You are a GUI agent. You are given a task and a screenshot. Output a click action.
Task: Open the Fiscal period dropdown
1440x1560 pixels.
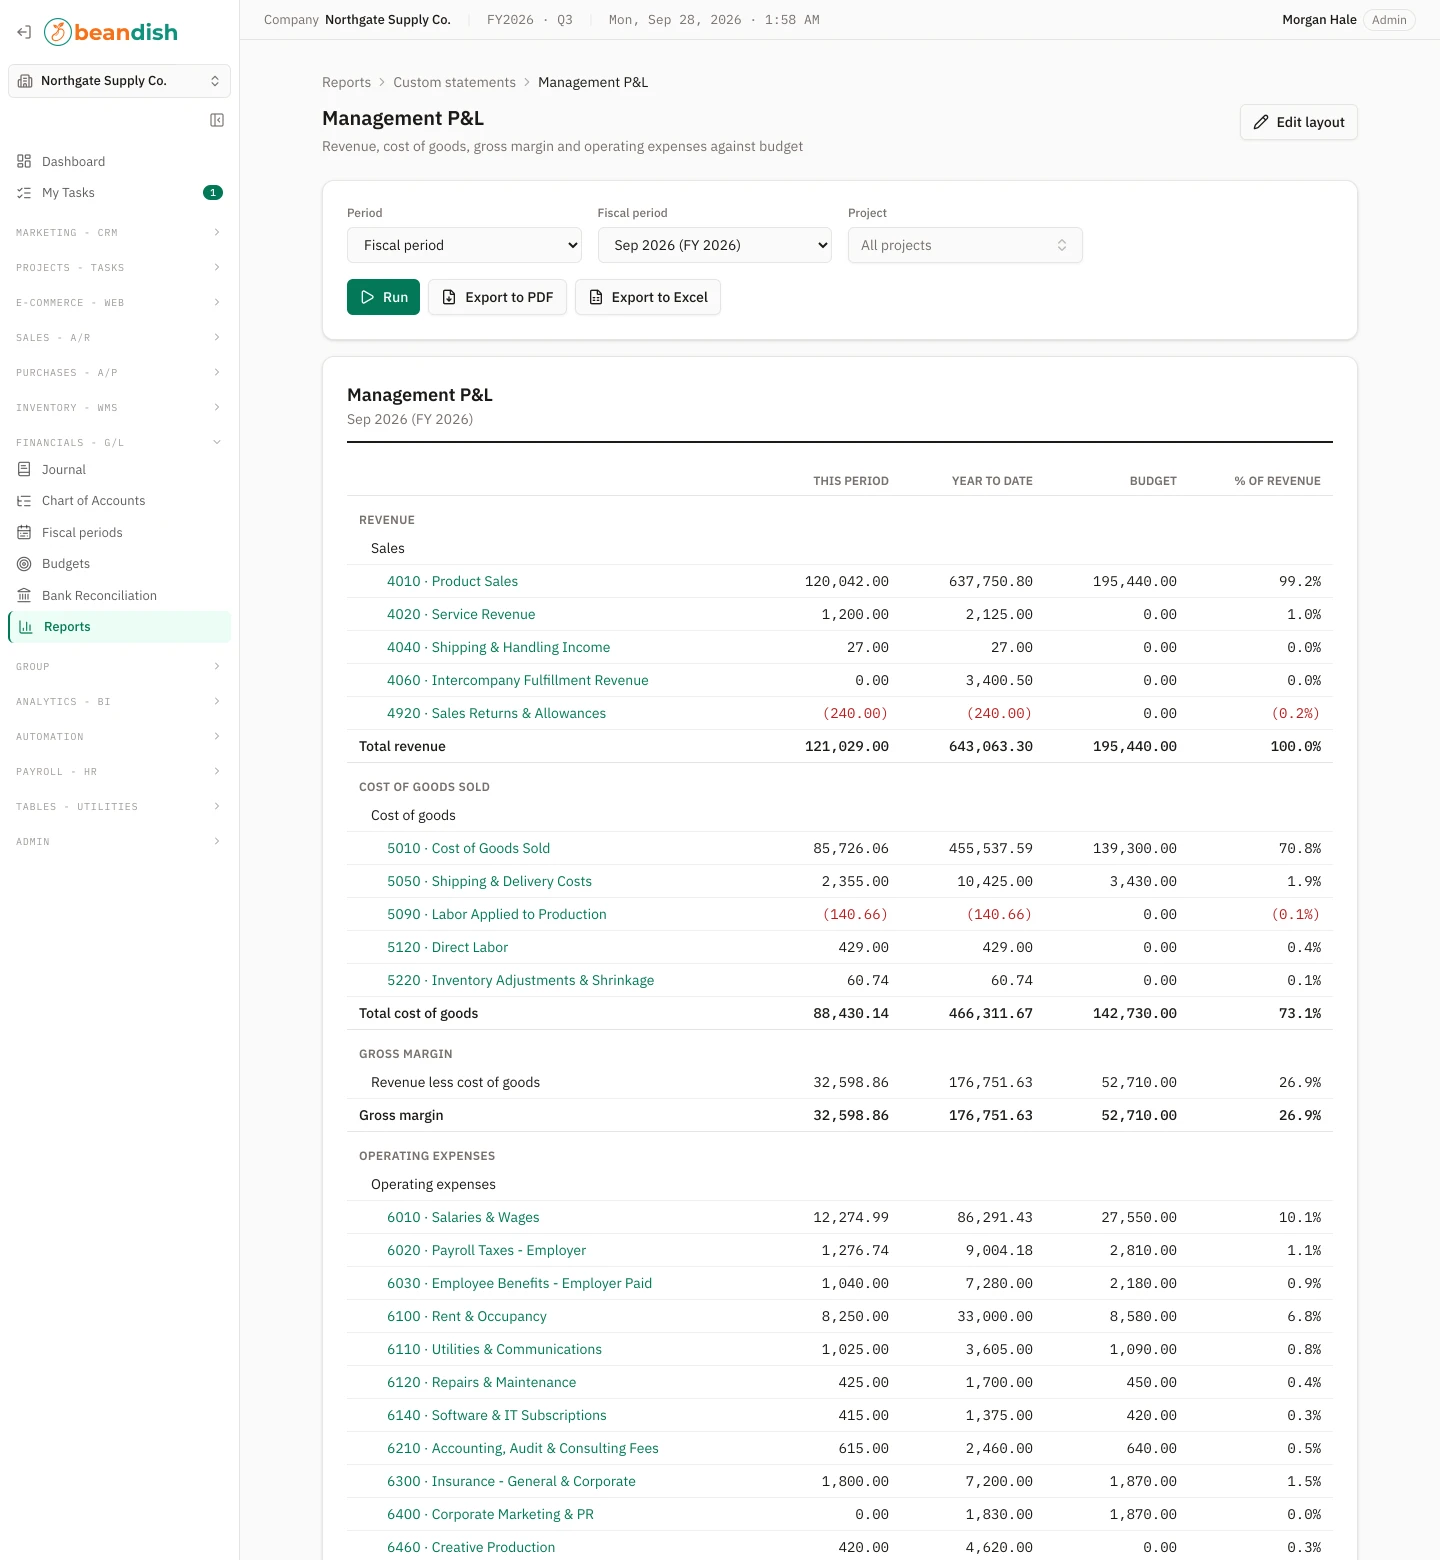tap(715, 245)
